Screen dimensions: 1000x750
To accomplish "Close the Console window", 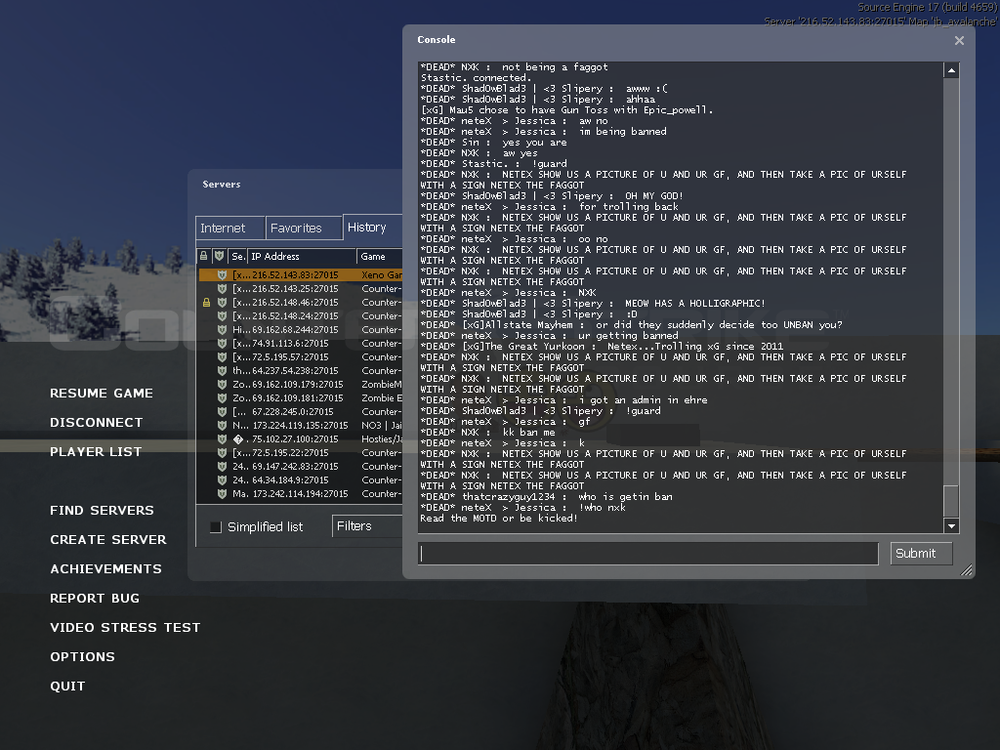I will pos(959,40).
